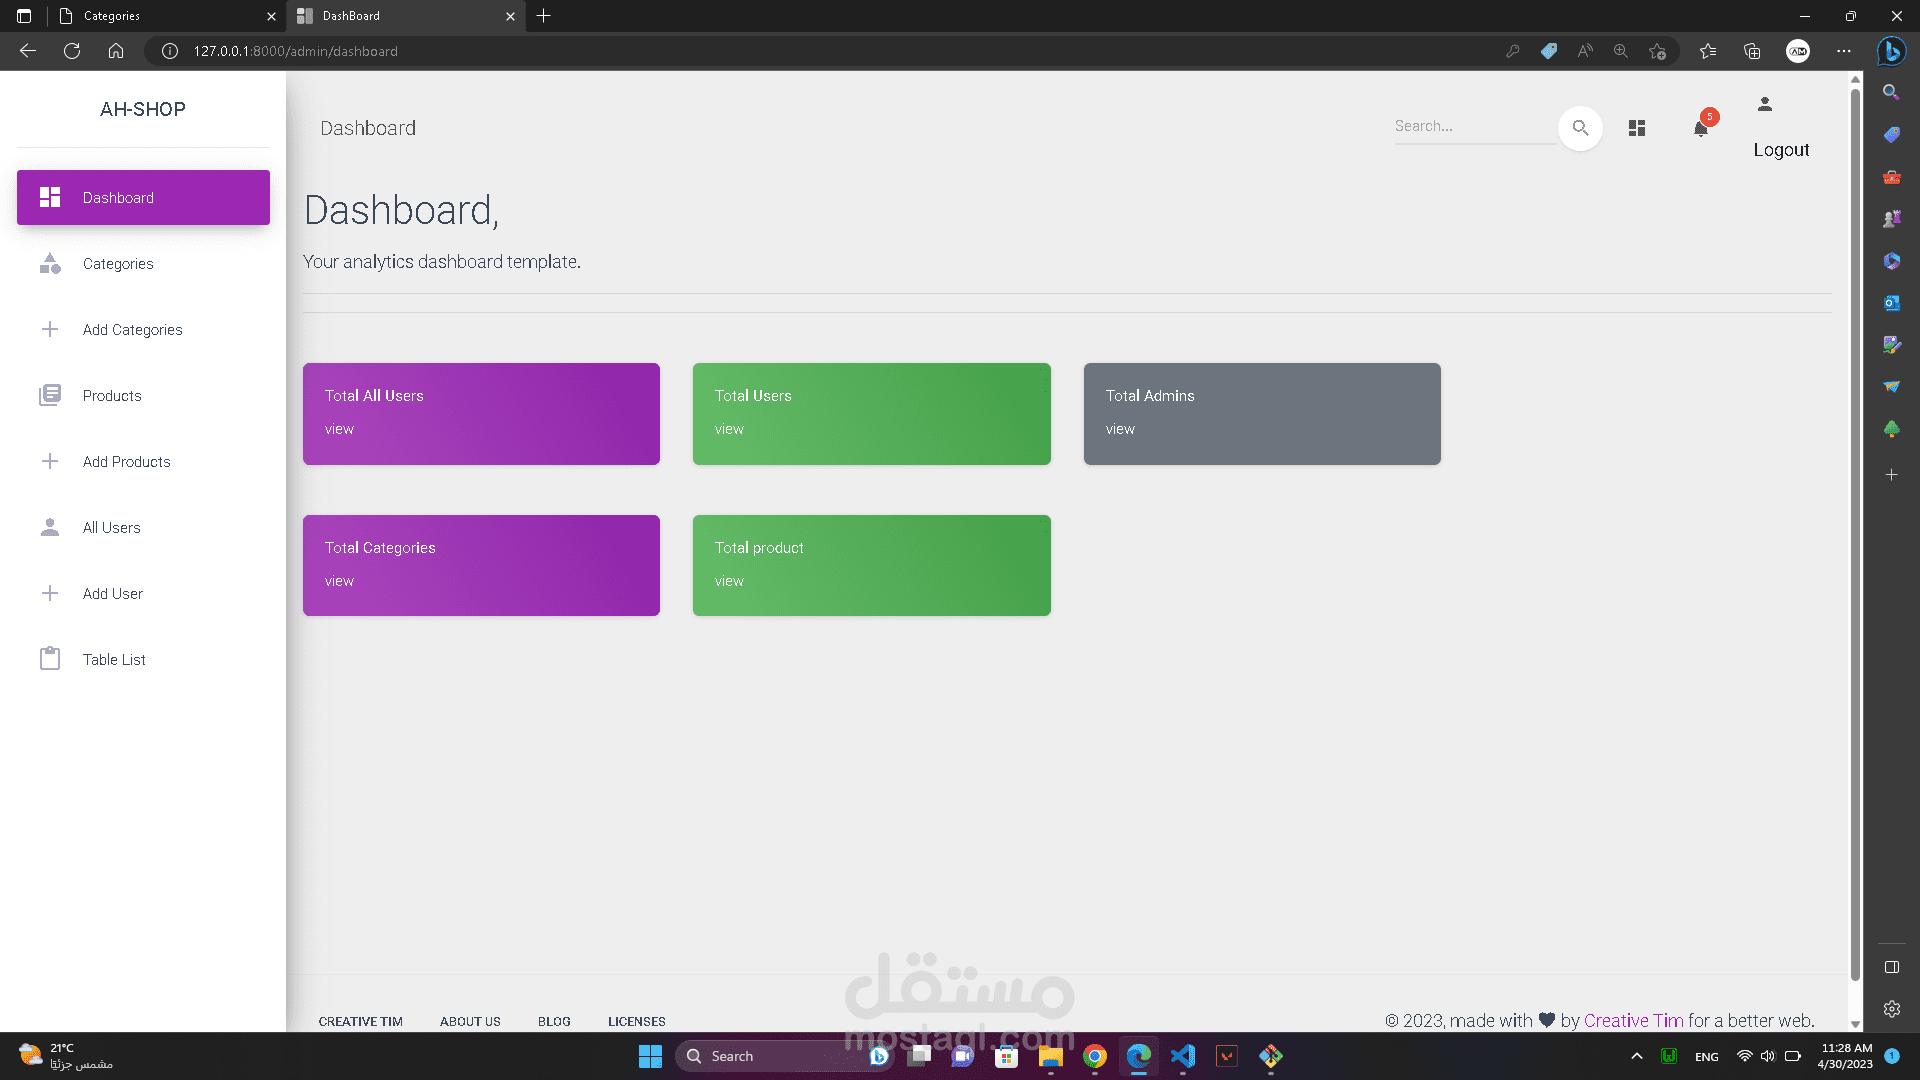This screenshot has width=1920, height=1080.
Task: Open Edge sidebar settings gear
Action: point(1891,1009)
